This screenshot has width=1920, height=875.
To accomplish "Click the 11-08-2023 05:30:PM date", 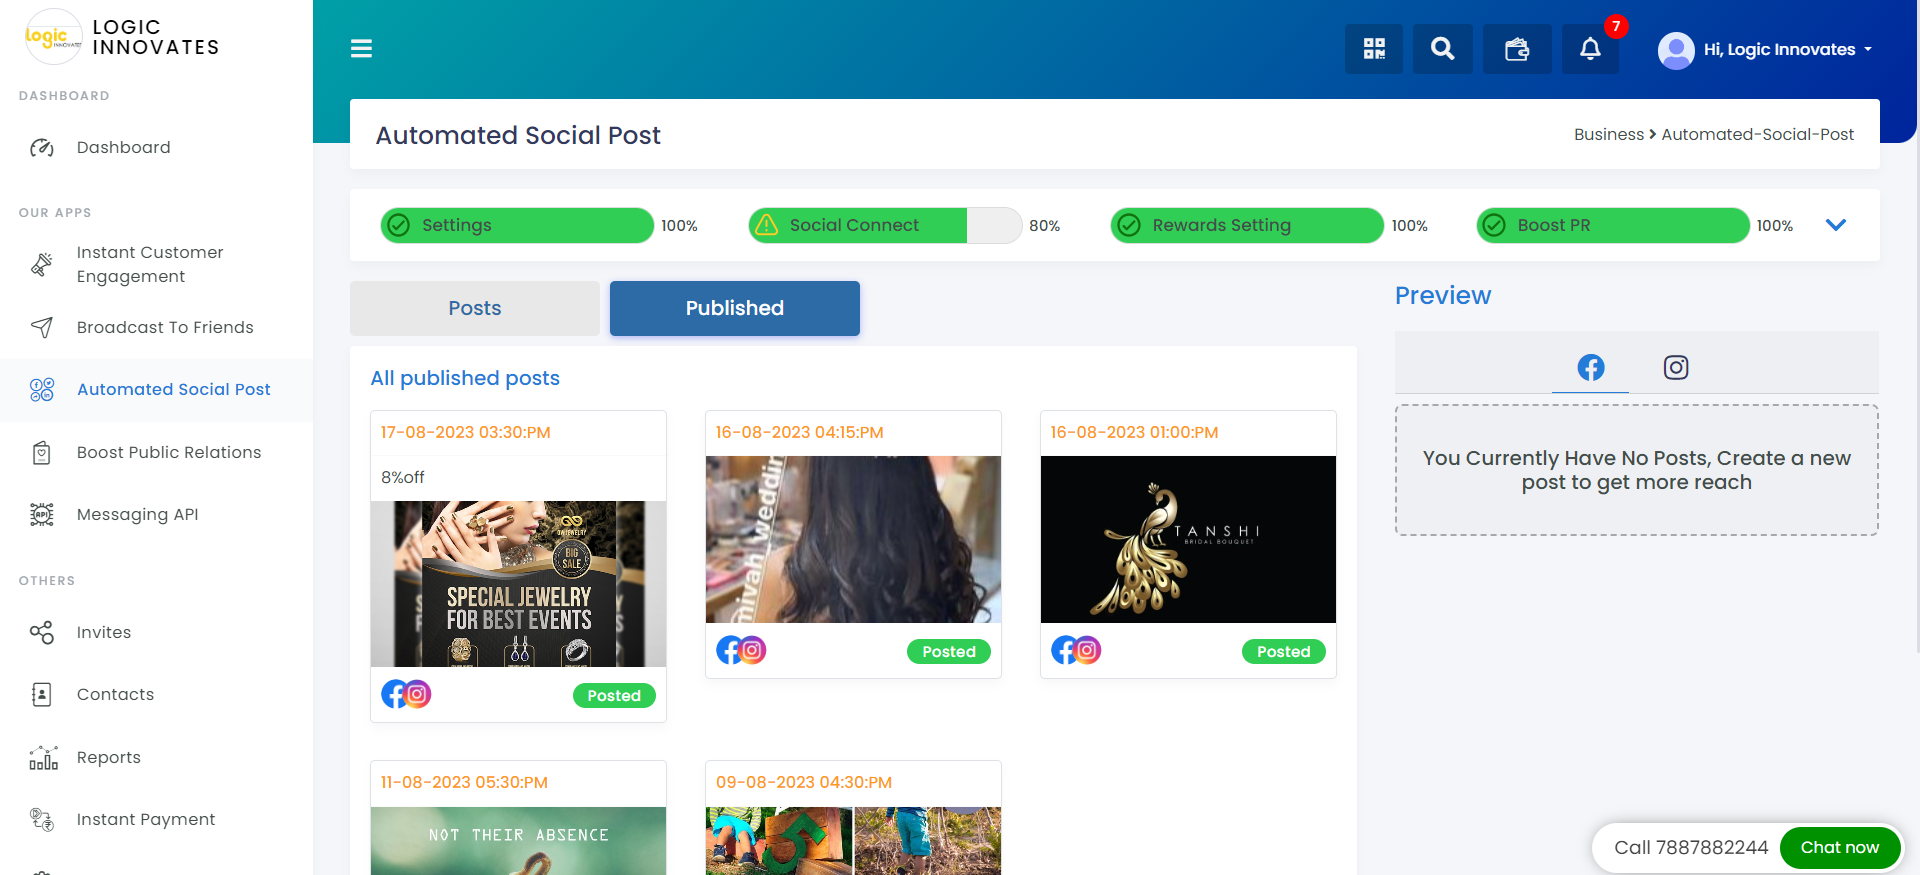I will click(464, 783).
